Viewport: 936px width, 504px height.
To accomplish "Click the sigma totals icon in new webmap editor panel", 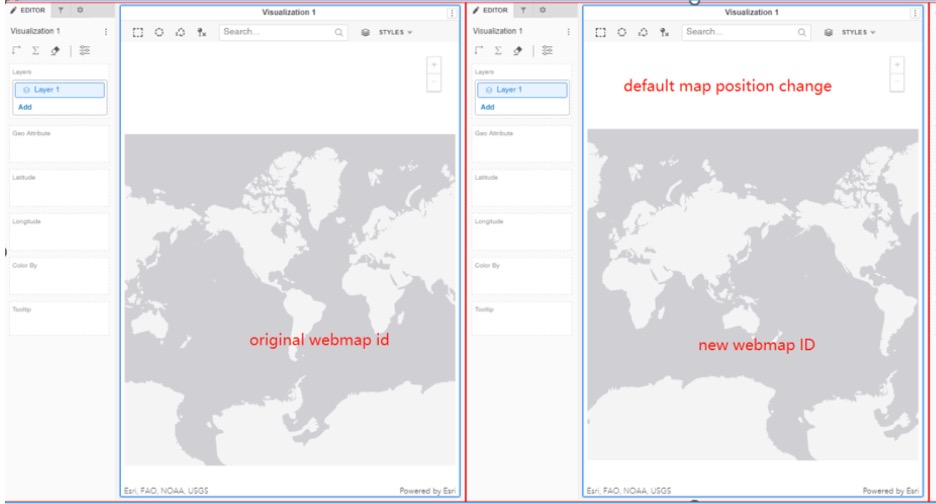I will click(x=497, y=51).
